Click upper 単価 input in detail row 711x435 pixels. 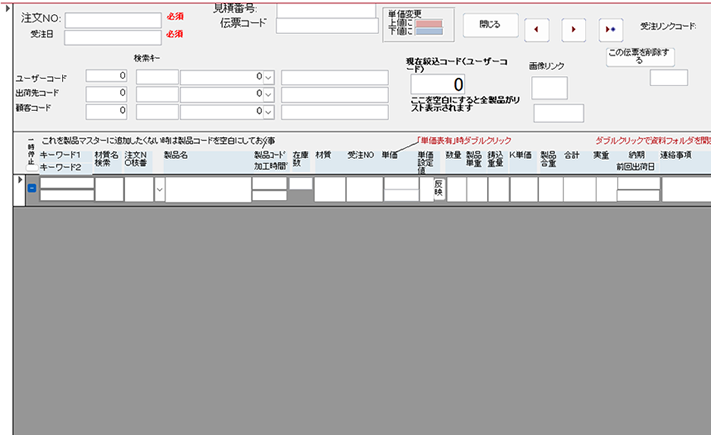pos(401,183)
